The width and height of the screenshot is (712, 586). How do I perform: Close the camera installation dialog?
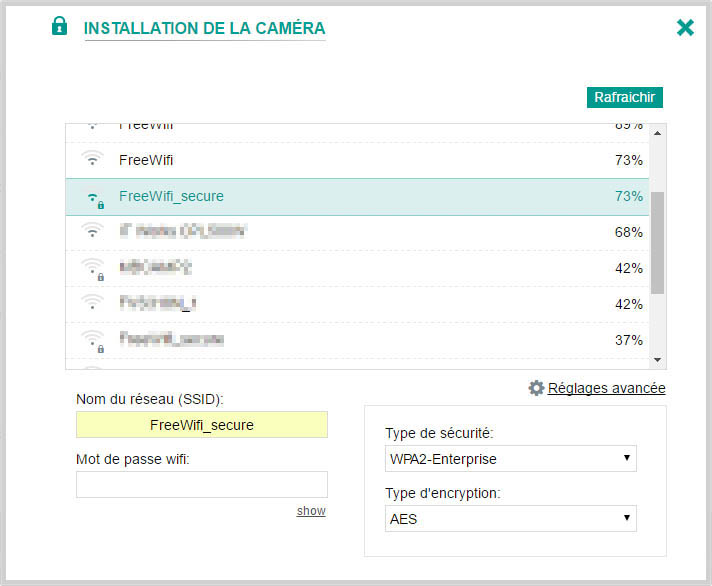tap(685, 28)
